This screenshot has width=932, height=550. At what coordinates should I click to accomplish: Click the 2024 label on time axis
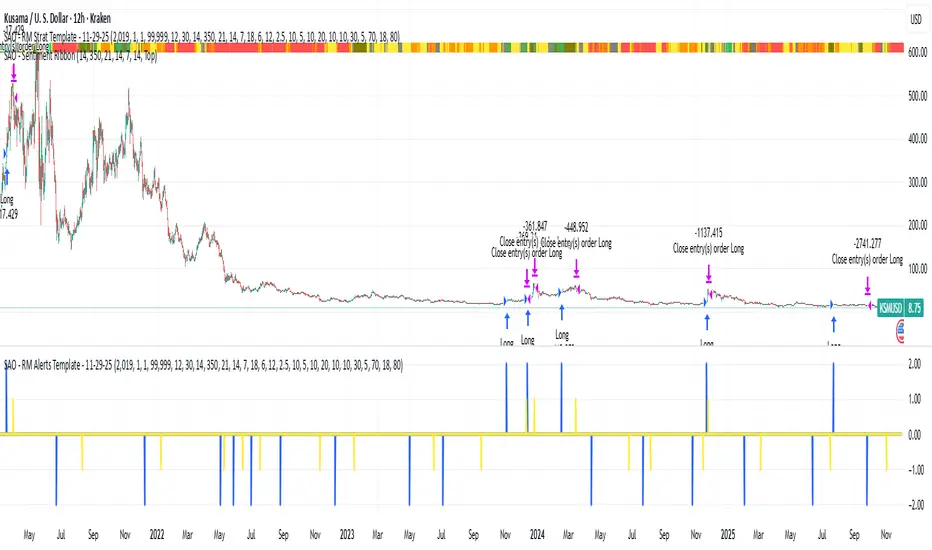[x=537, y=535]
